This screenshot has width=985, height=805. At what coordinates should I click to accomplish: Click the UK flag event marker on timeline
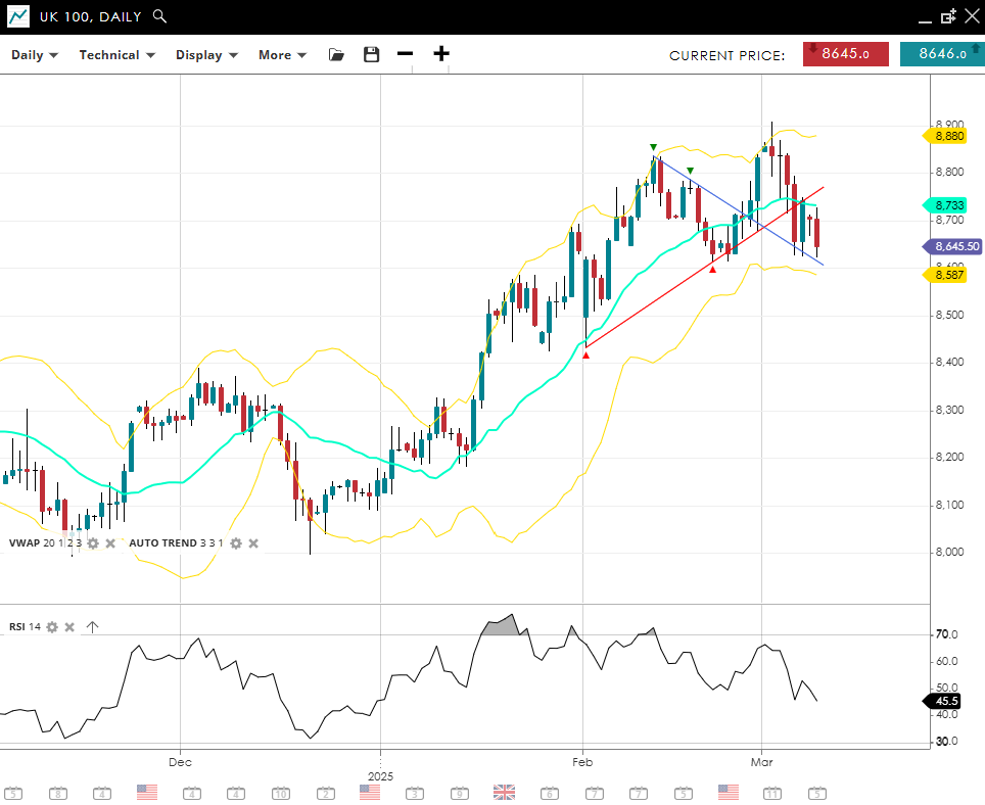pos(504,792)
